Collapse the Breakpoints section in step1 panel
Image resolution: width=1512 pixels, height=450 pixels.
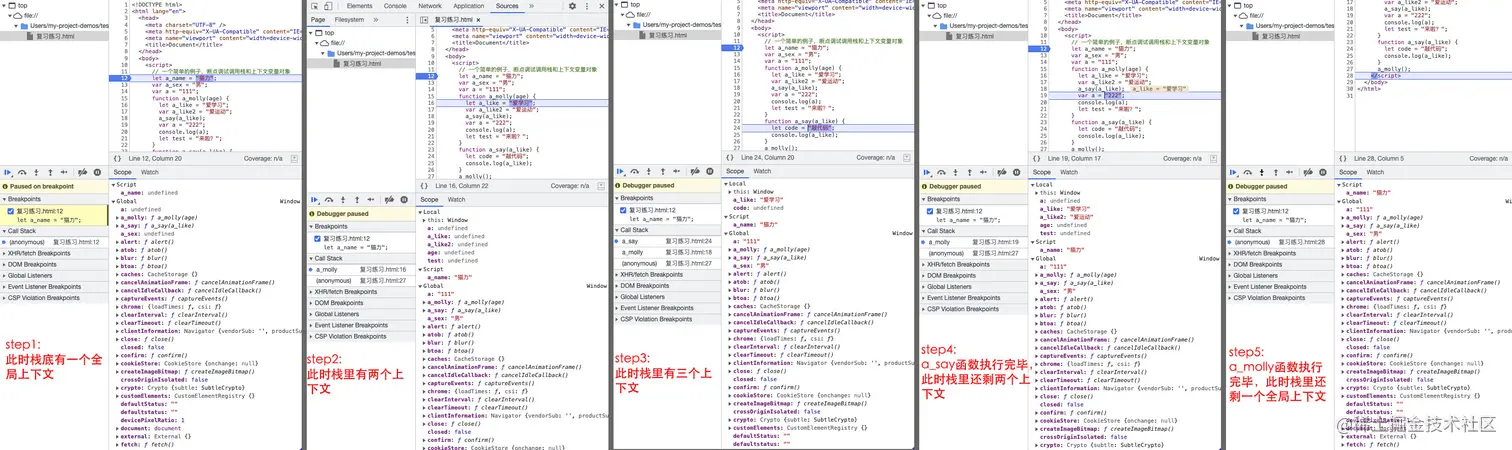click(x=54, y=199)
